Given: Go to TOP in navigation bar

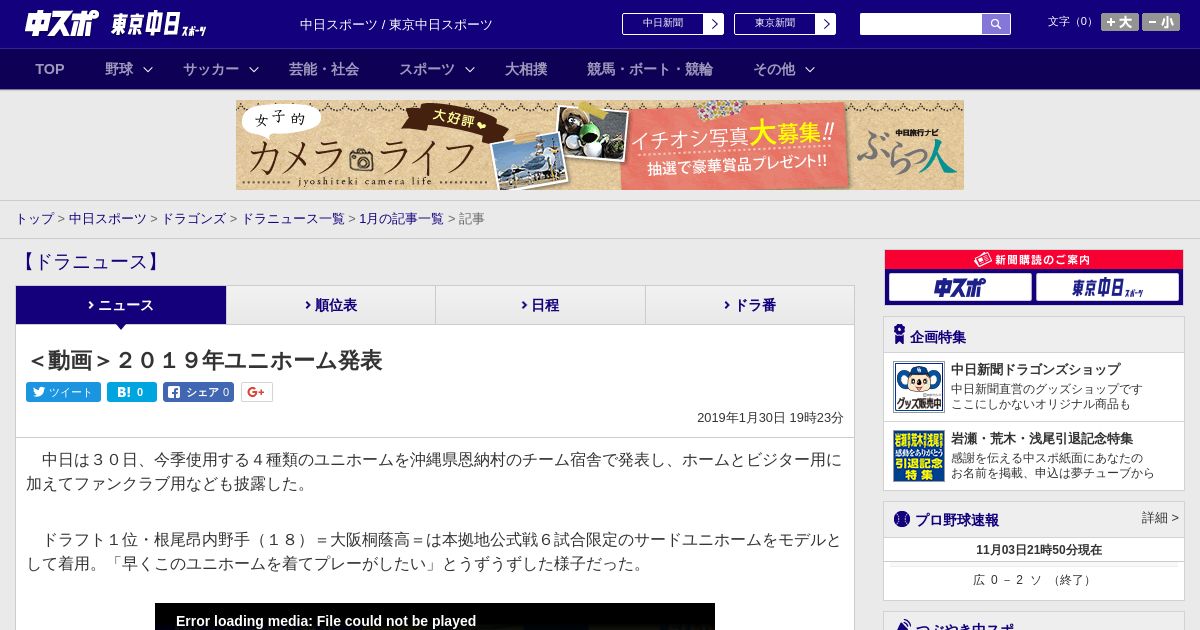Looking at the screenshot, I should tap(50, 69).
